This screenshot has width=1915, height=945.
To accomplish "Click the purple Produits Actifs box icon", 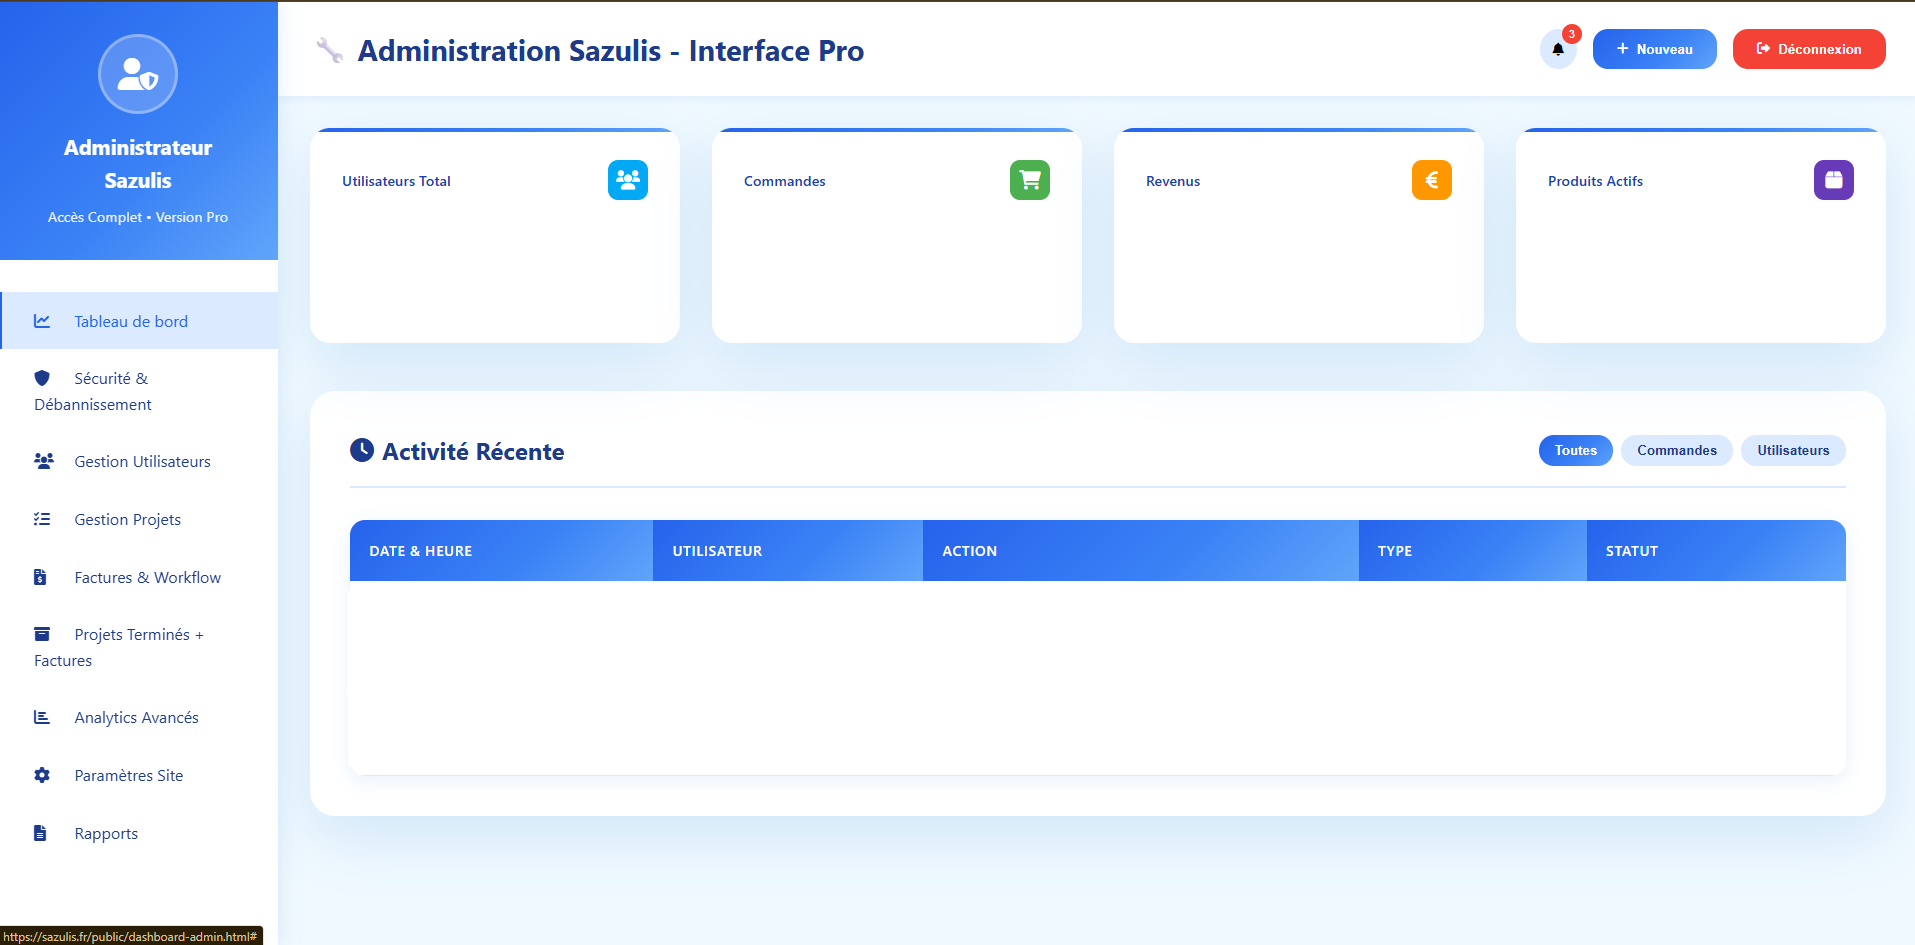I will (x=1833, y=180).
